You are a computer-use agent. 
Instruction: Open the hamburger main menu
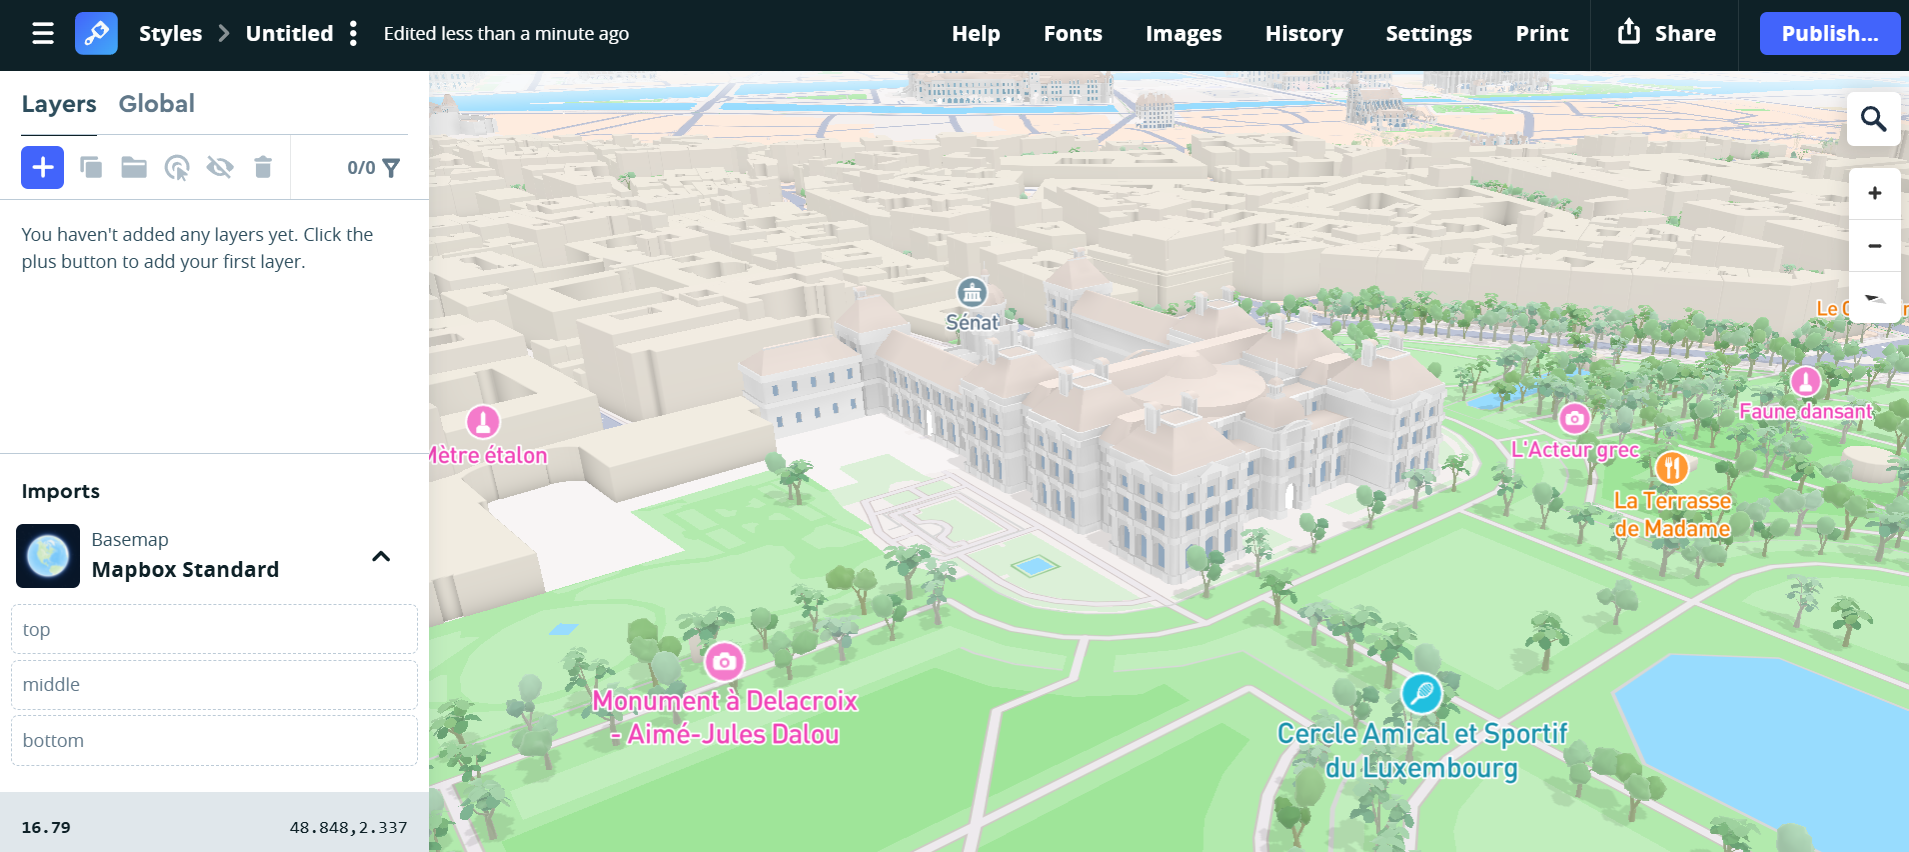point(43,34)
